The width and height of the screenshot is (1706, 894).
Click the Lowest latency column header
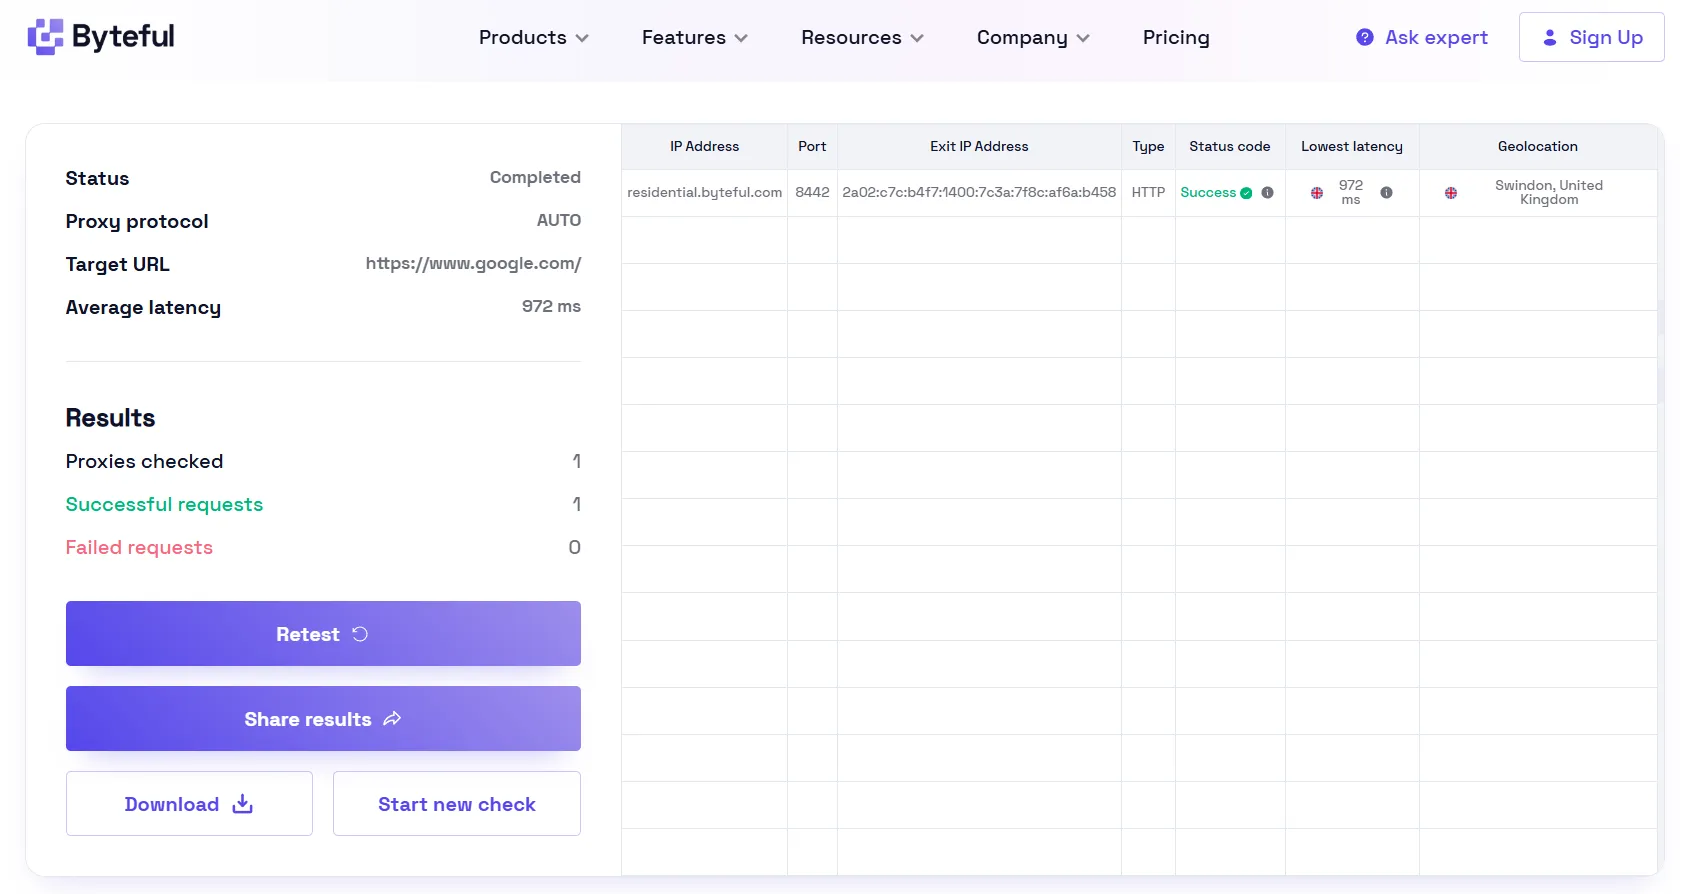1351,146
